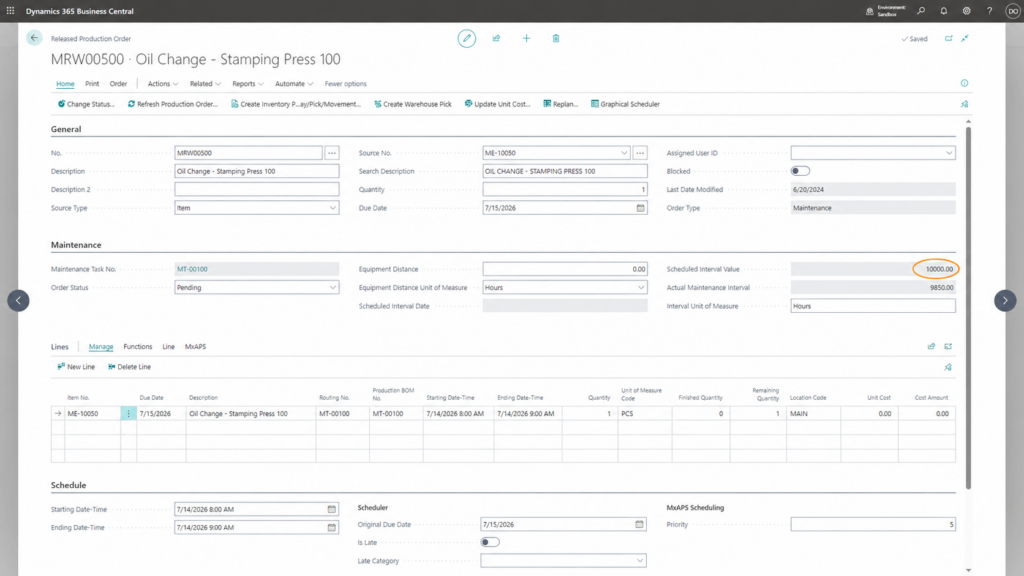Expand the Automate menu
Viewport: 1024px width, 576px height.
[x=294, y=84]
